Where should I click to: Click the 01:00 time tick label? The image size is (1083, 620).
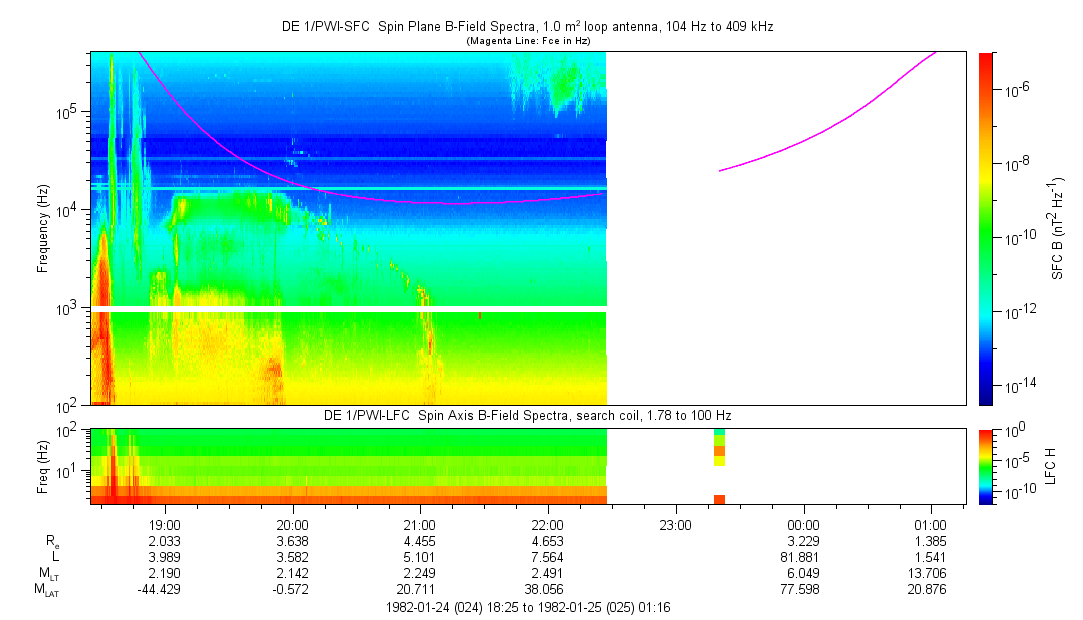[x=930, y=525]
